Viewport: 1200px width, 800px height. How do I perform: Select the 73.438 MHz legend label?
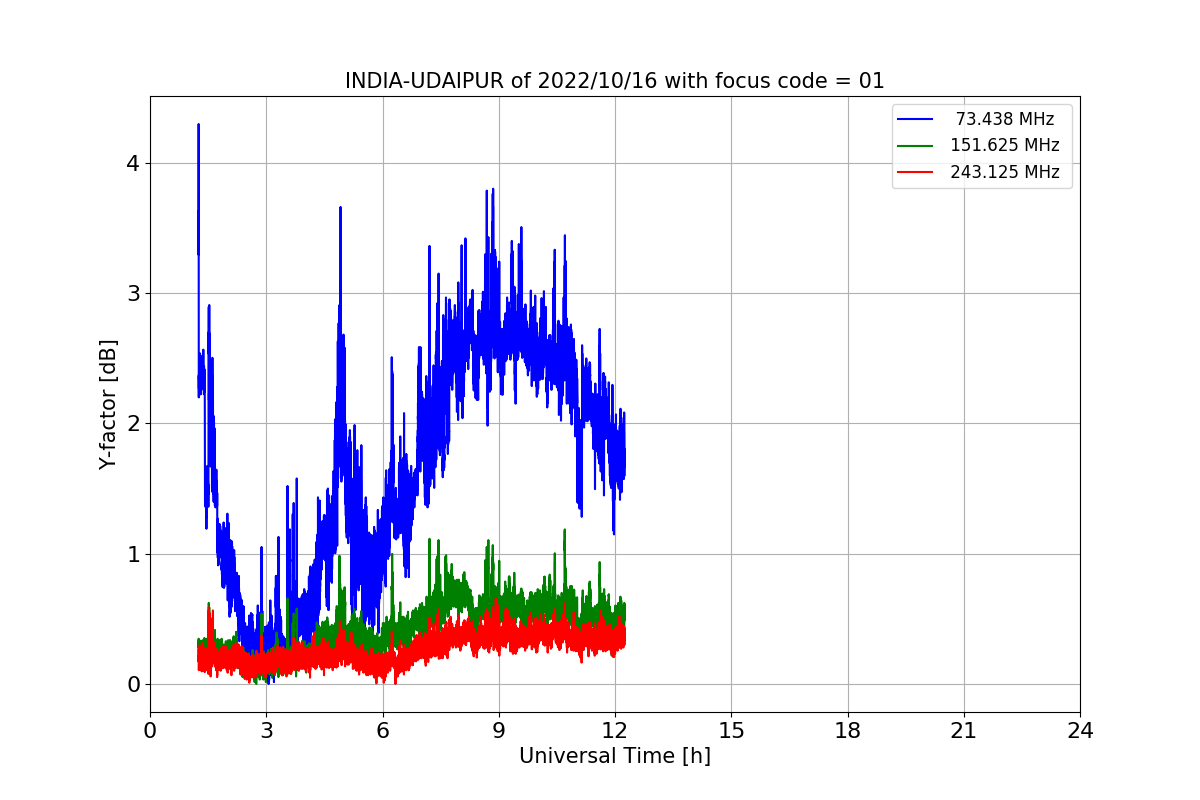[x=1004, y=119]
